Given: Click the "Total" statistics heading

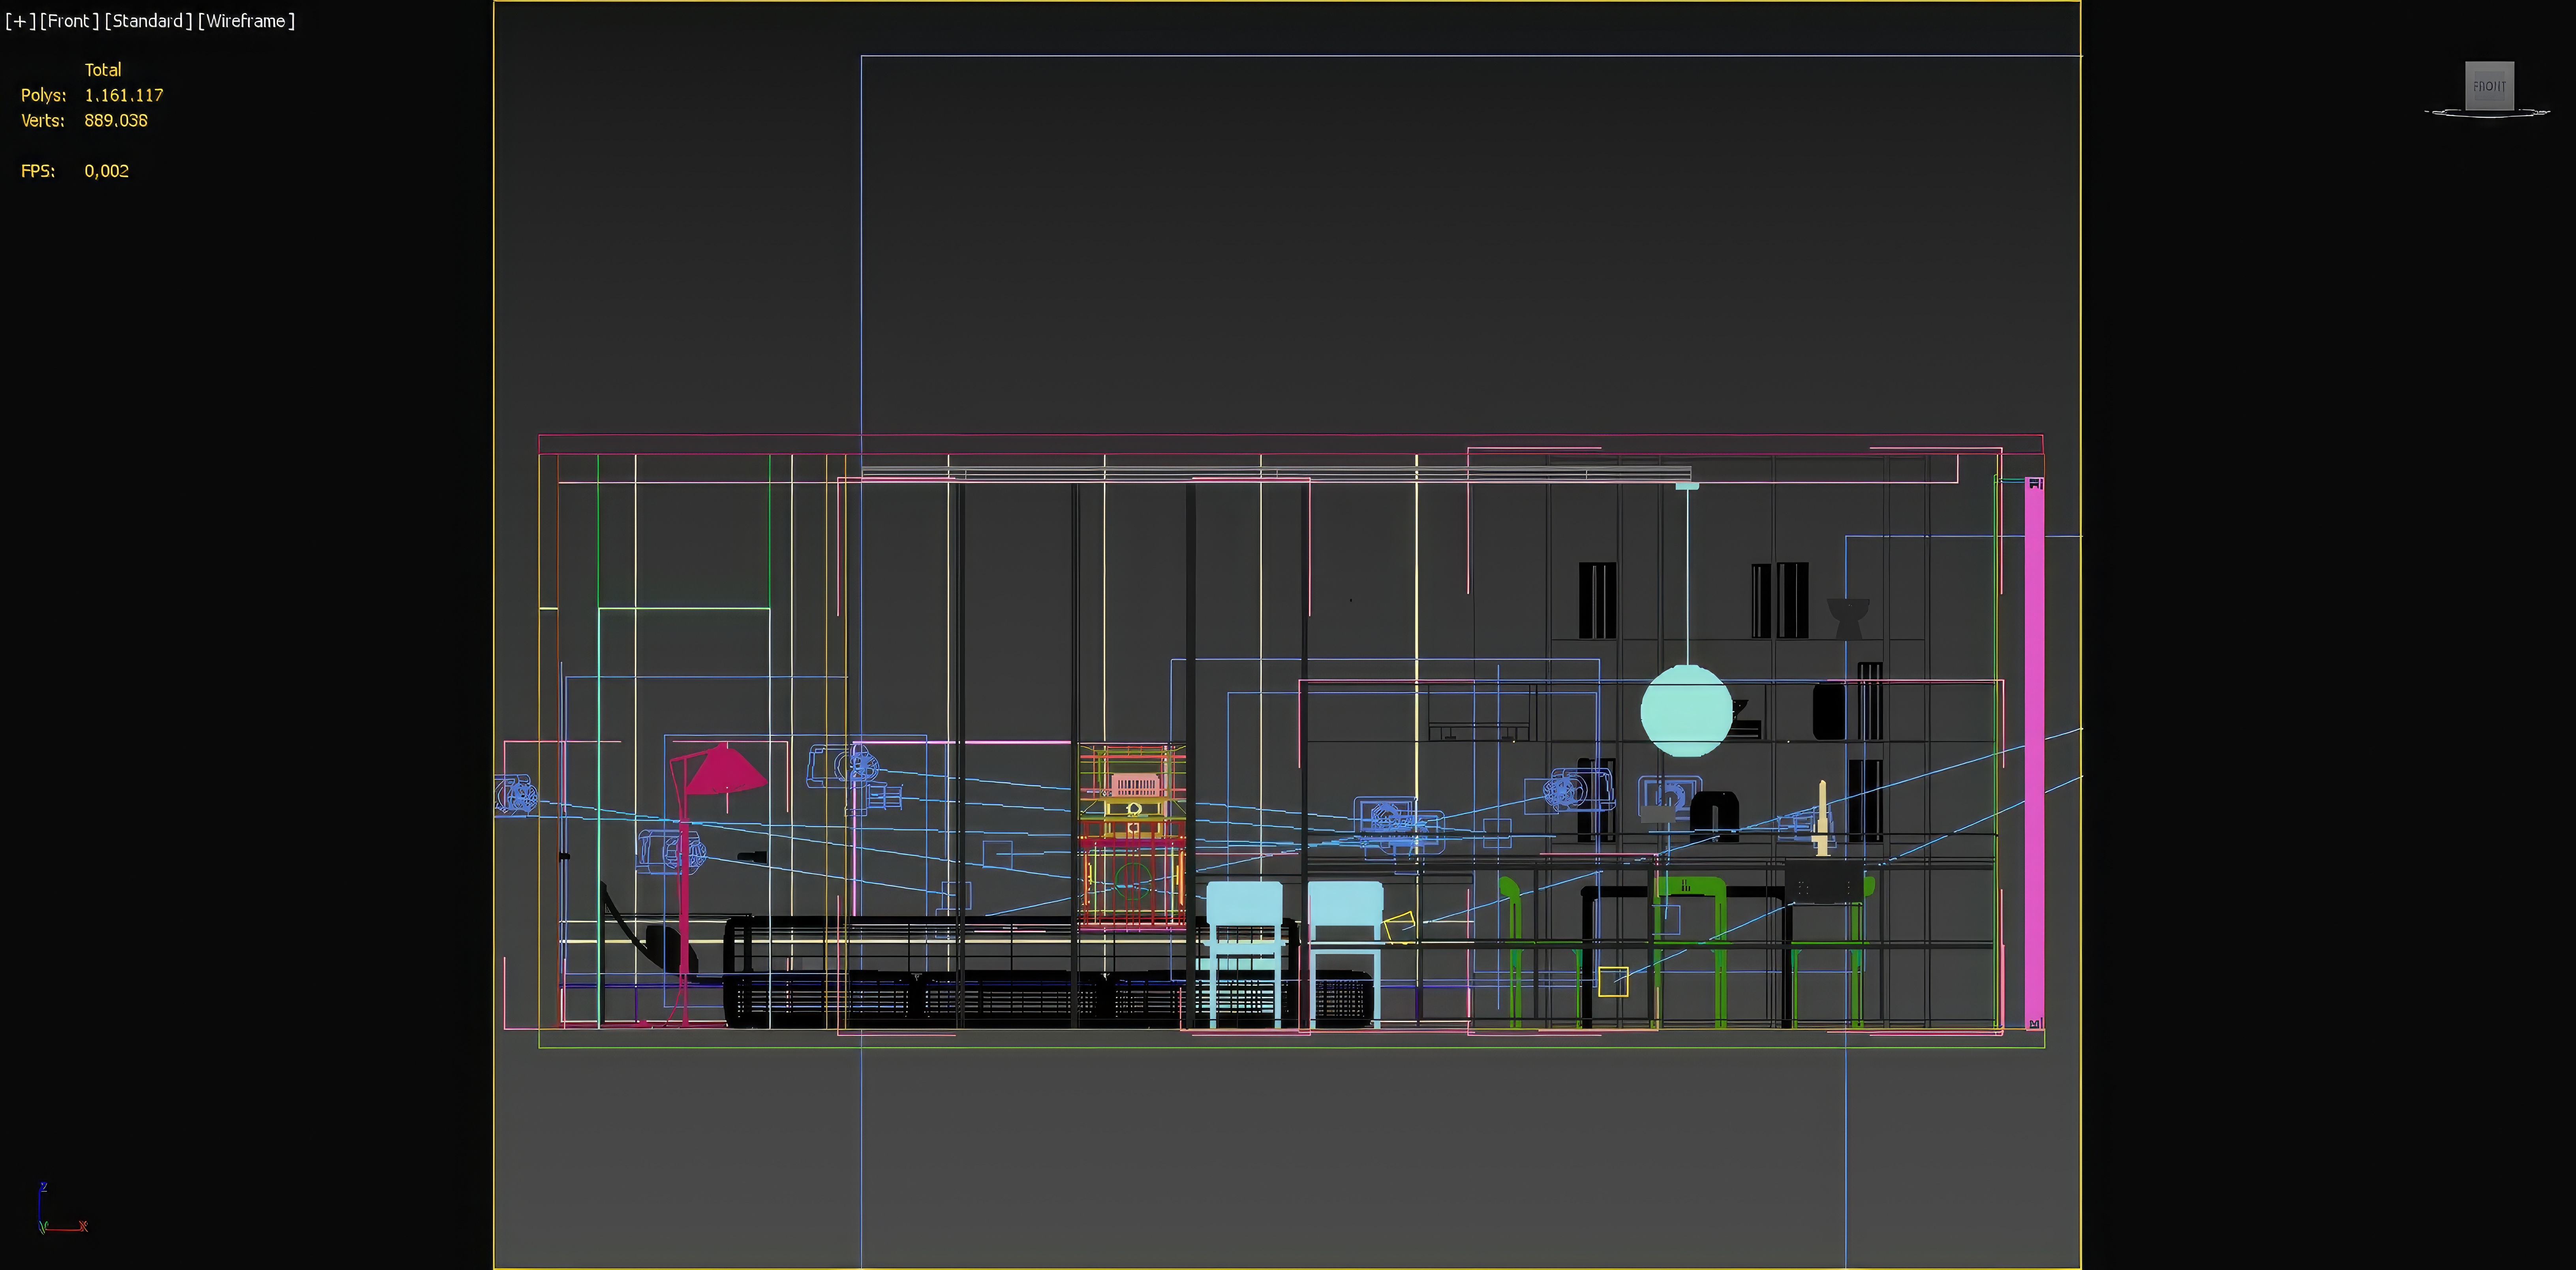Looking at the screenshot, I should 103,70.
